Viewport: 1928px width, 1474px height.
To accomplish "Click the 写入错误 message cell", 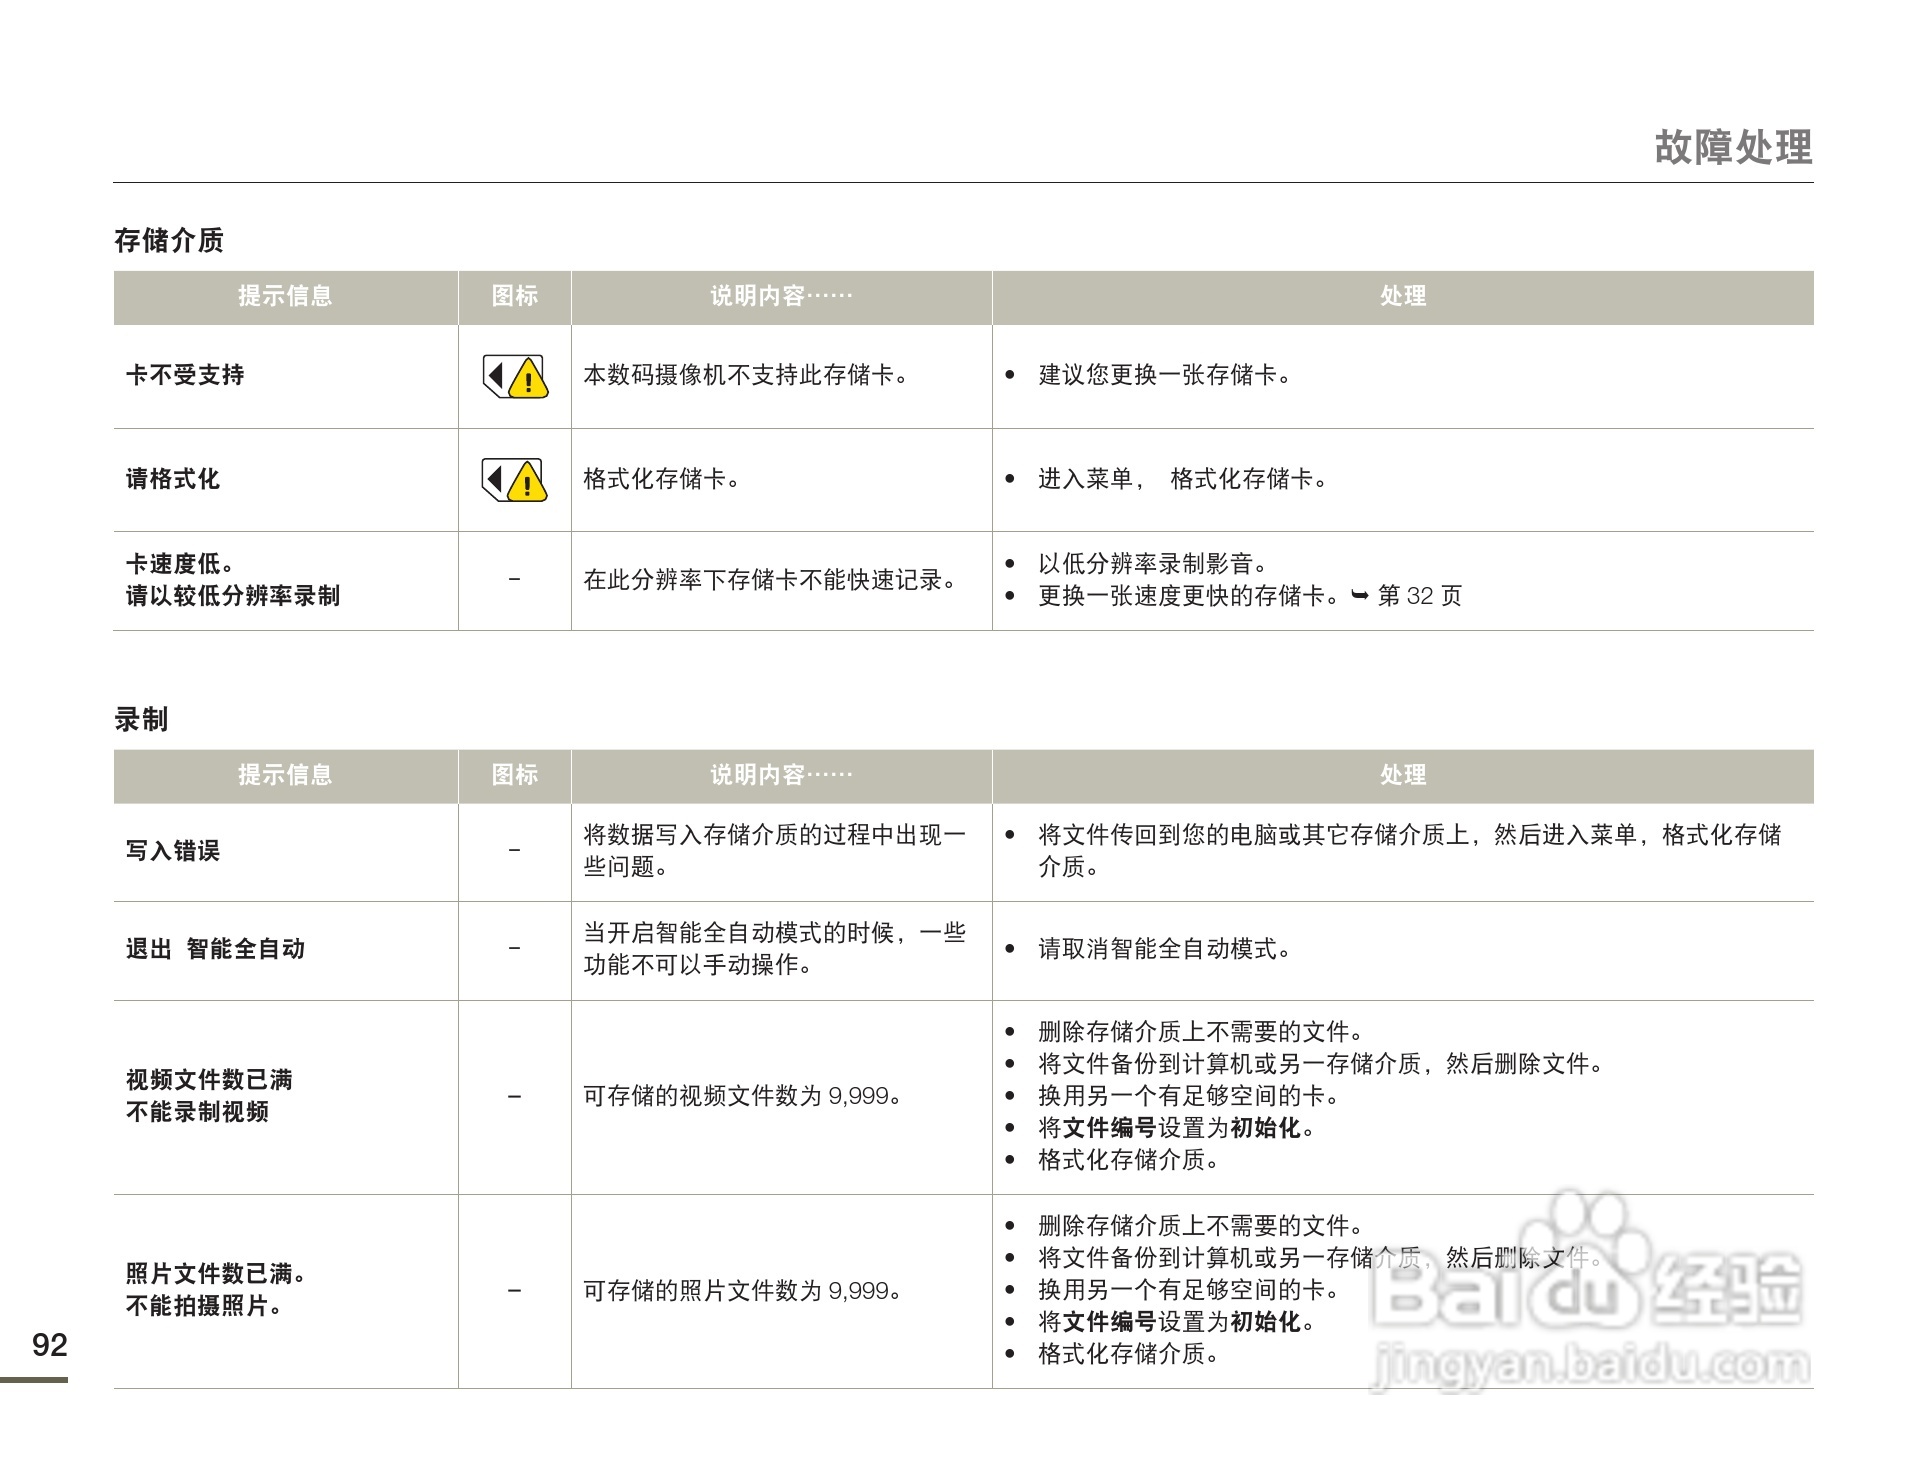I will click(x=173, y=851).
